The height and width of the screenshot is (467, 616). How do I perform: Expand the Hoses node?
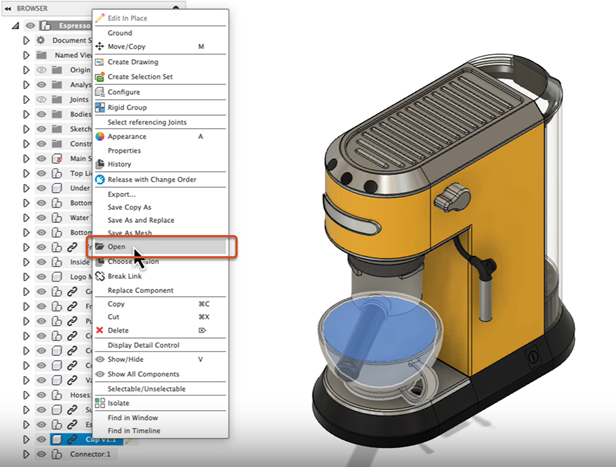(26, 395)
